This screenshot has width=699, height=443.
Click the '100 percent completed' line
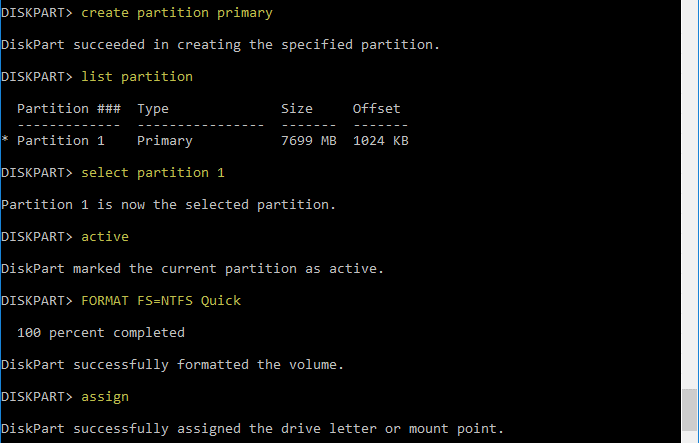point(101,333)
